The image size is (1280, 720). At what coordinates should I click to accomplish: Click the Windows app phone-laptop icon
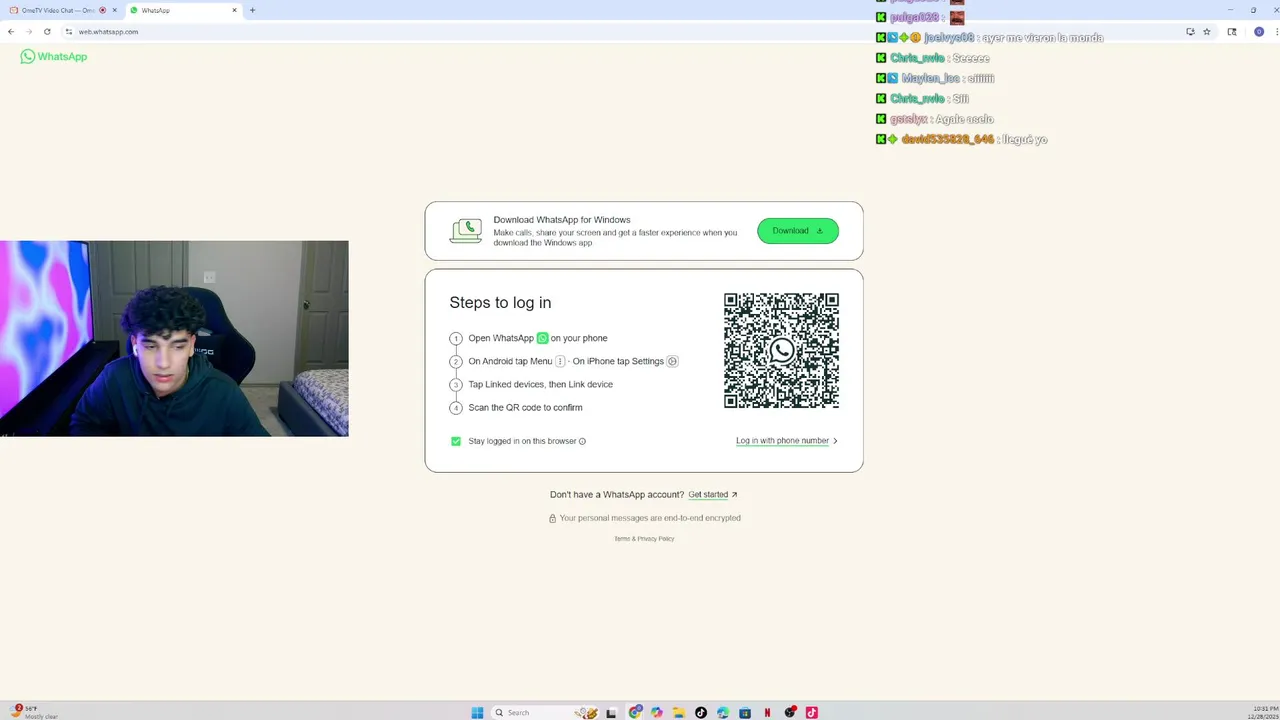(x=466, y=231)
